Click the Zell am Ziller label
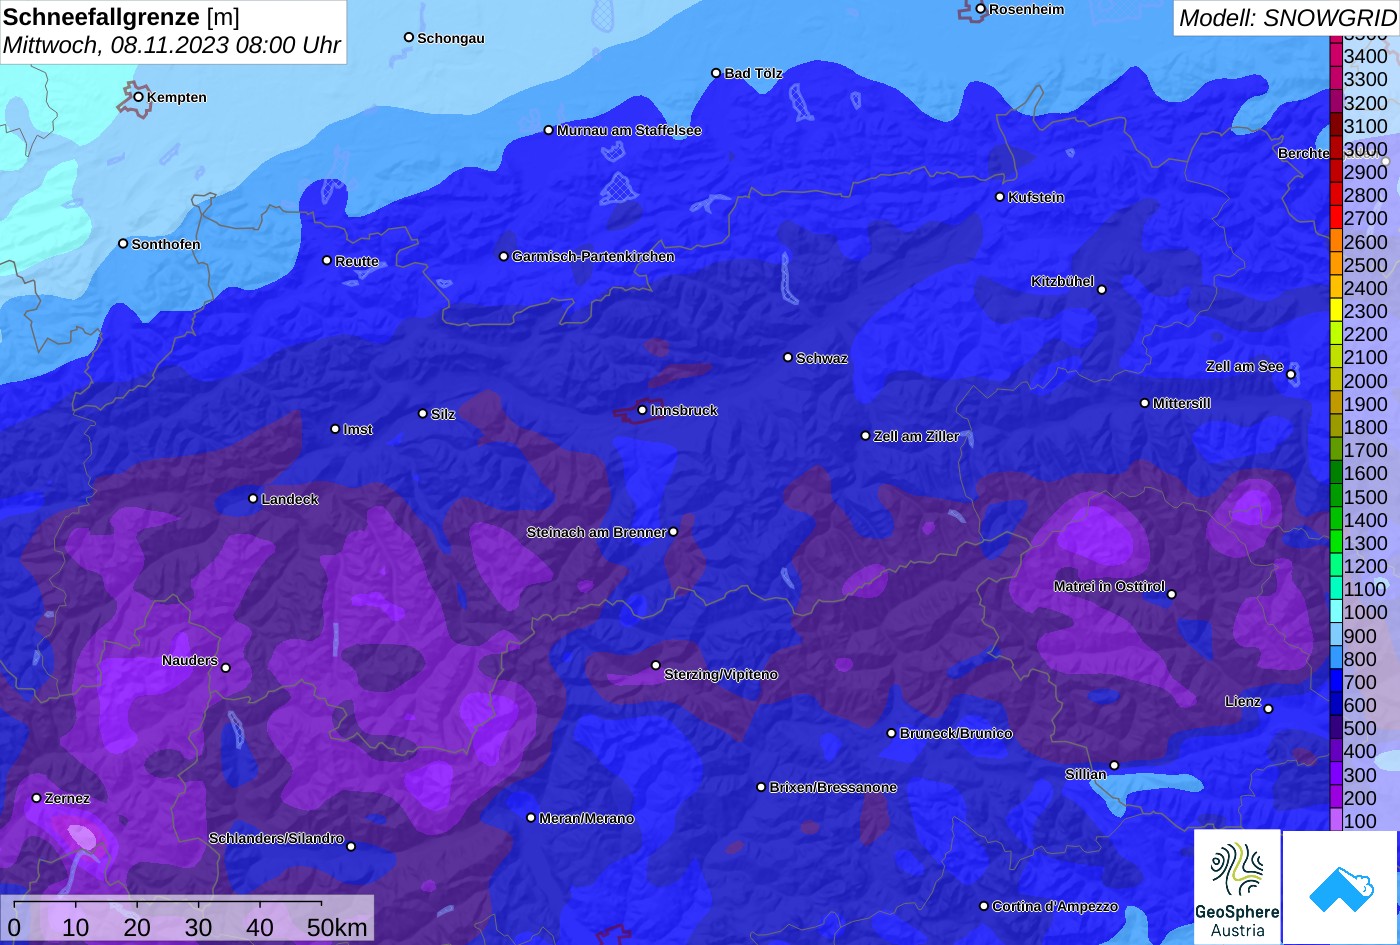Image resolution: width=1400 pixels, height=945 pixels. pyautogui.click(x=916, y=437)
